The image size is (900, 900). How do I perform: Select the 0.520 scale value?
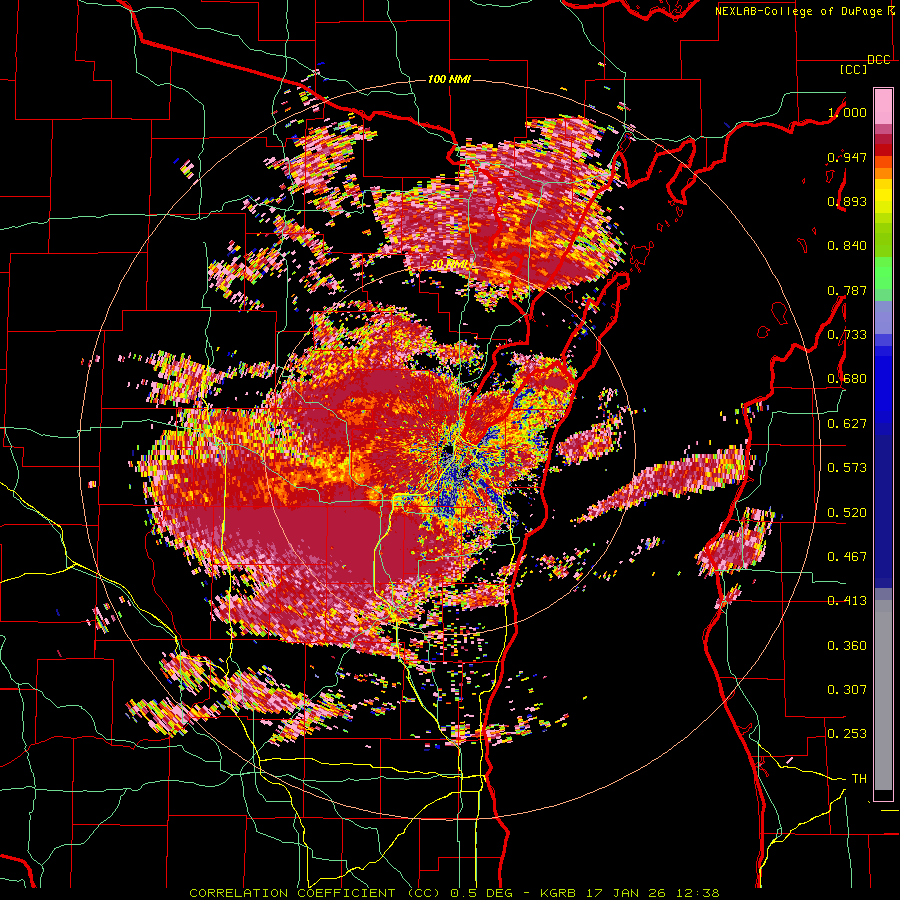[x=847, y=513]
